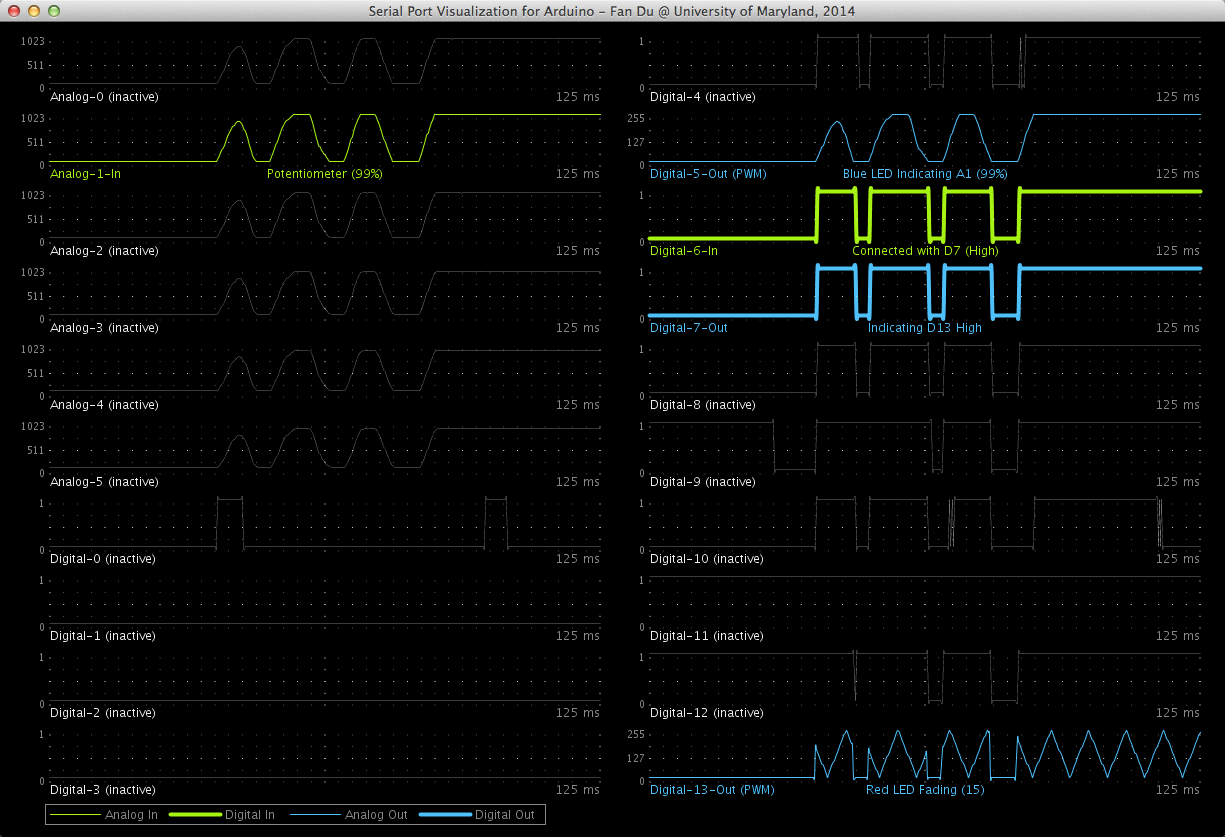Click the Digital-0 (inactive) channel label
This screenshot has height=837, width=1225.
[103, 559]
